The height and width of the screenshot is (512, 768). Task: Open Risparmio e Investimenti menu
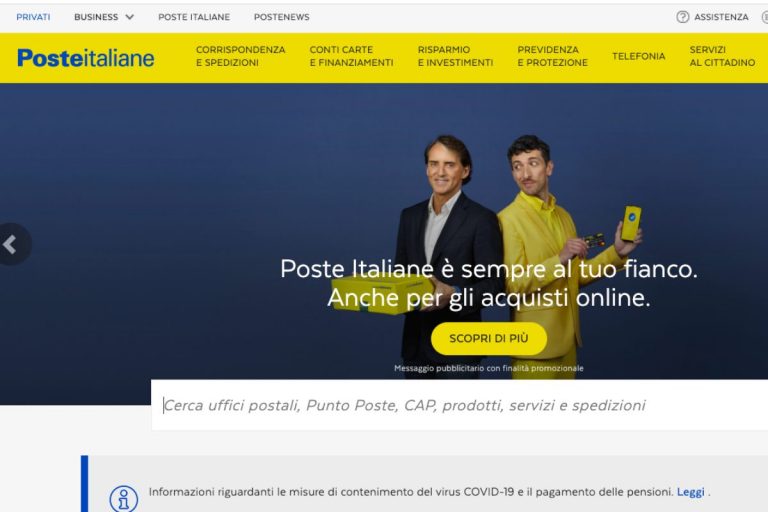[x=456, y=56]
